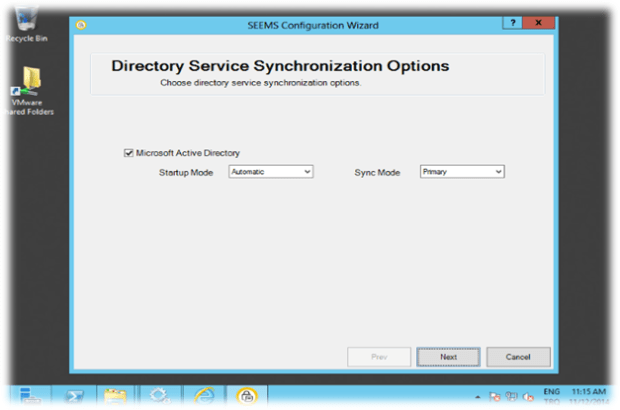Click the Prev button
This screenshot has height=410, width=620.
pyautogui.click(x=379, y=357)
